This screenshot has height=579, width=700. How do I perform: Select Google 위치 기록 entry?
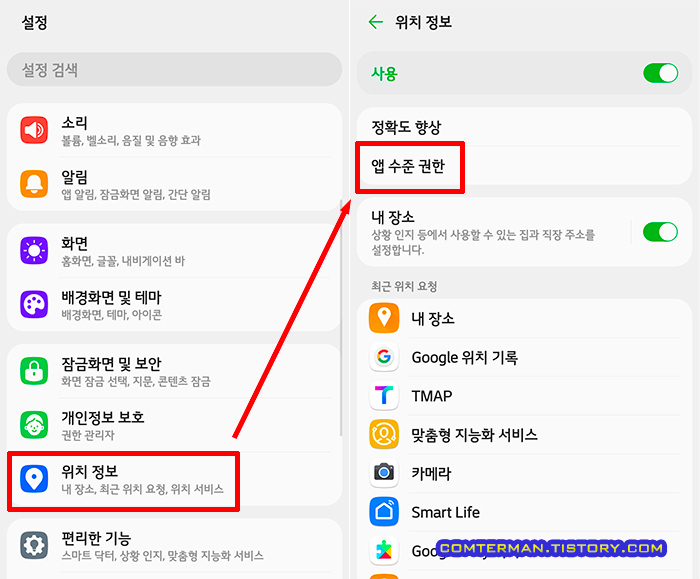point(525,357)
